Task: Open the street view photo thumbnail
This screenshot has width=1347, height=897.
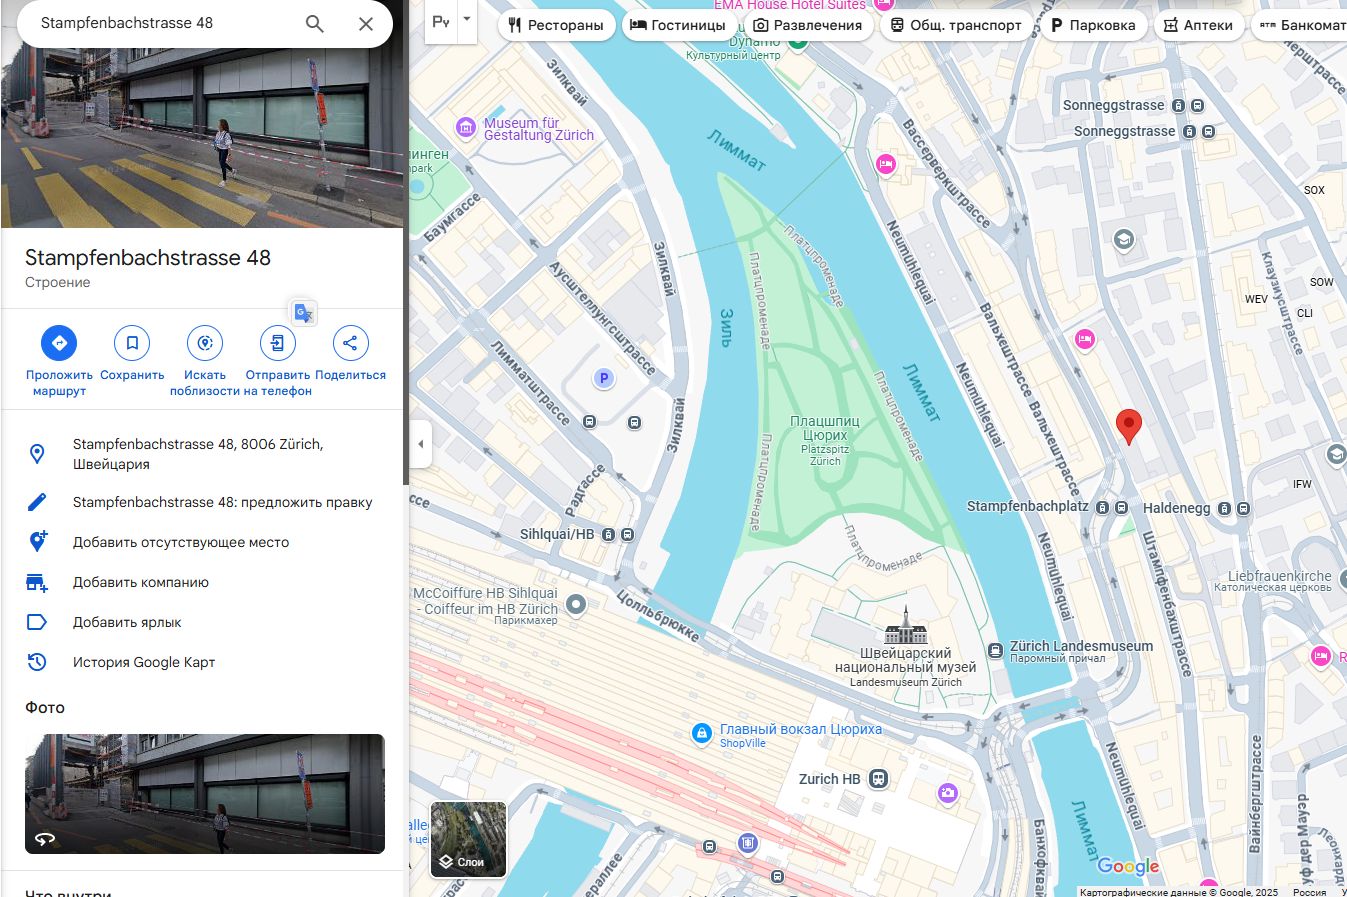Action: (205, 794)
